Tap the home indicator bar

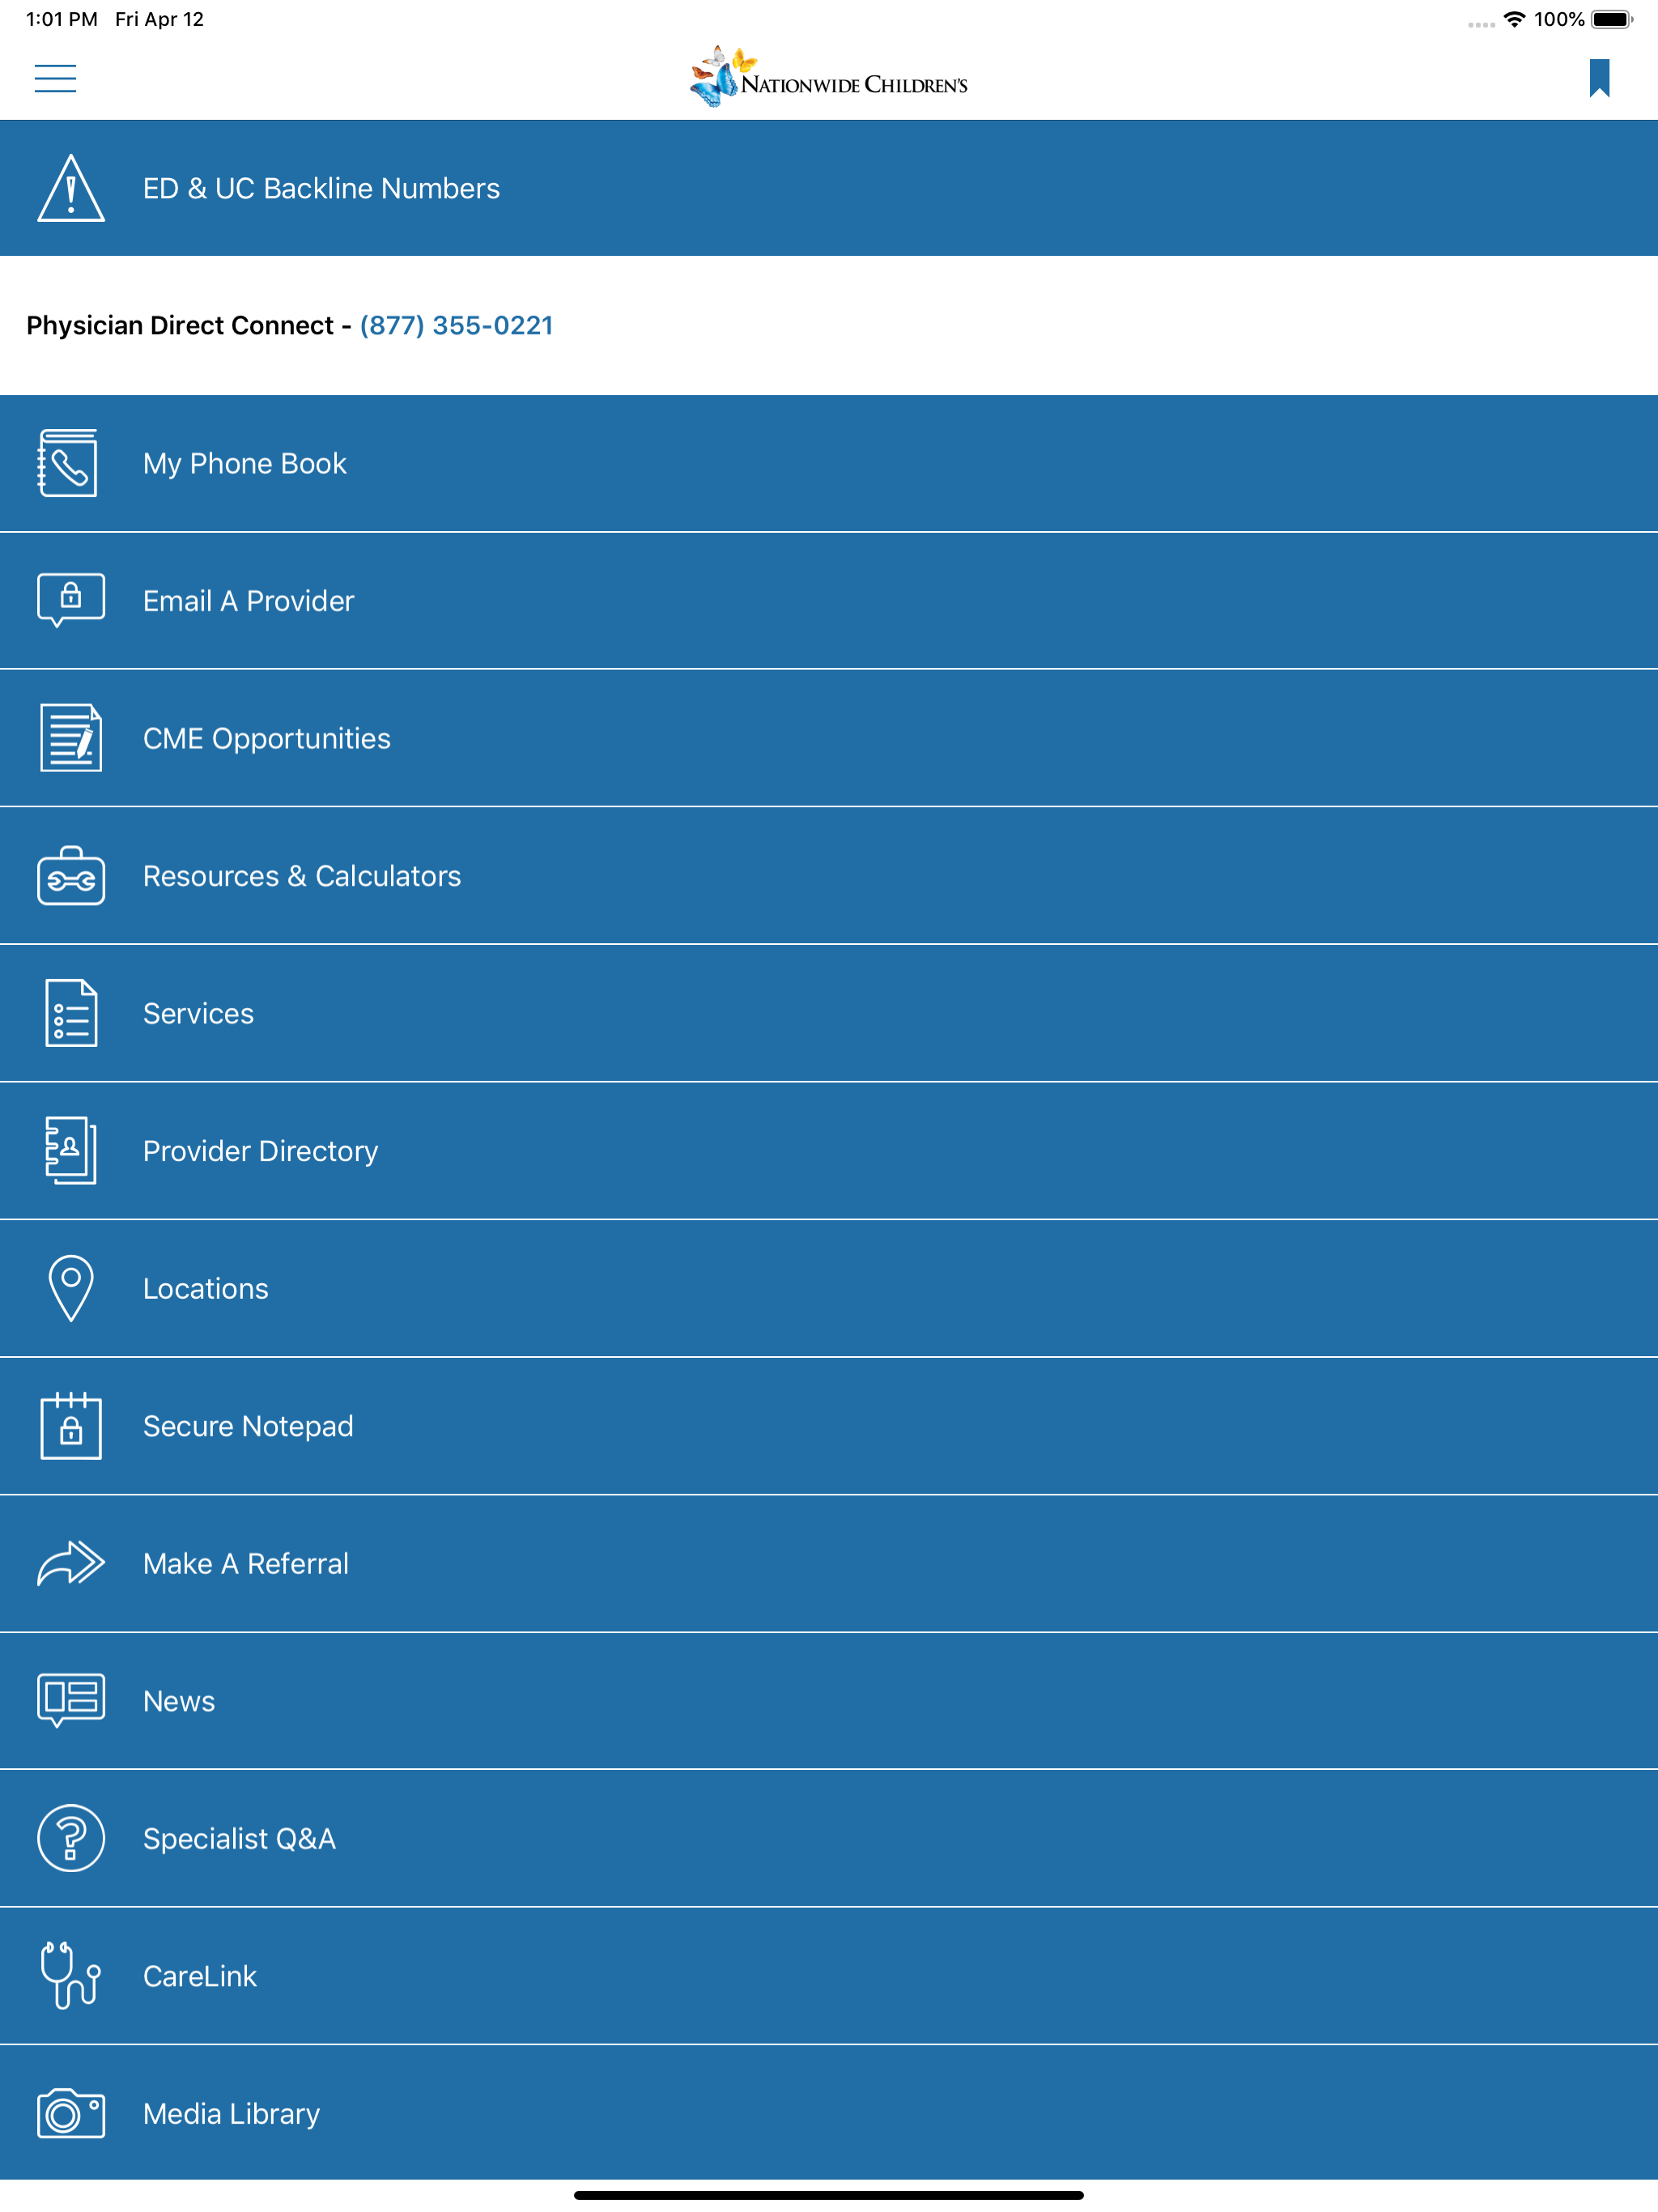[x=829, y=2195]
